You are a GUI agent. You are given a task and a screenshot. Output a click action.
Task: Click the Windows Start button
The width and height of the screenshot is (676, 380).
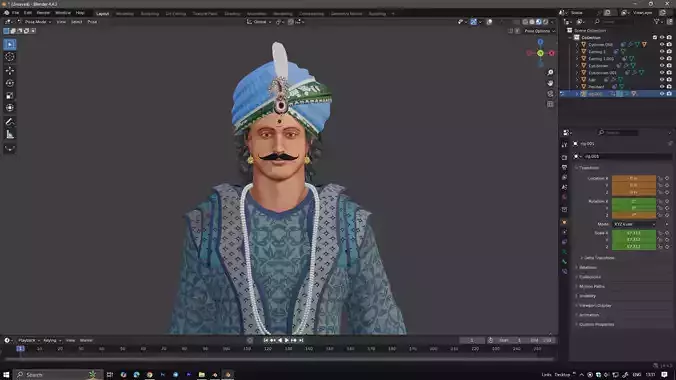6,375
